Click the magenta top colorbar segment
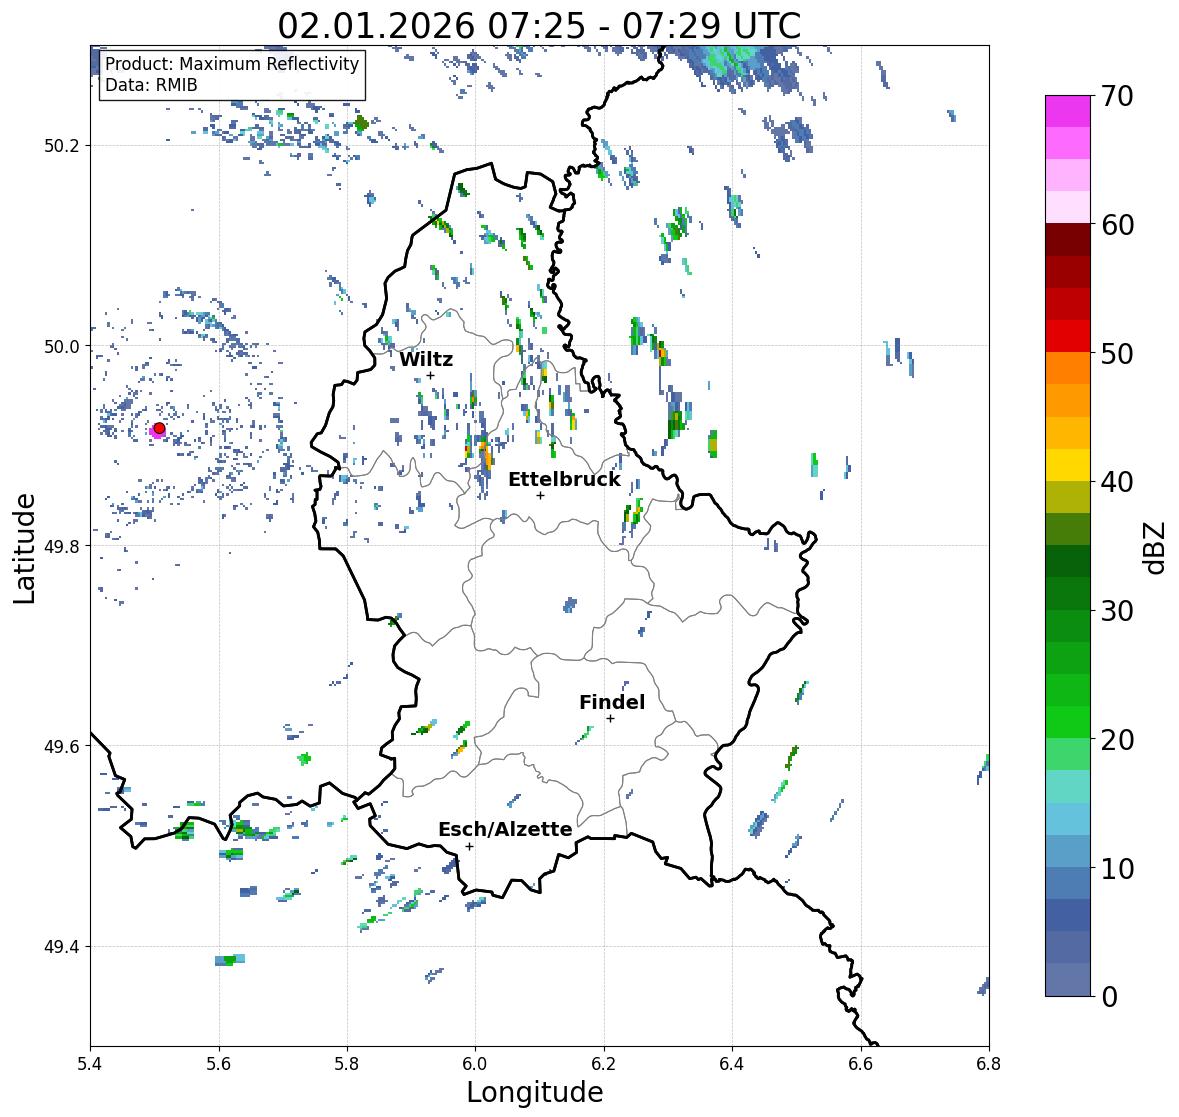Screen dimensions: 1179x1117 tap(1068, 112)
